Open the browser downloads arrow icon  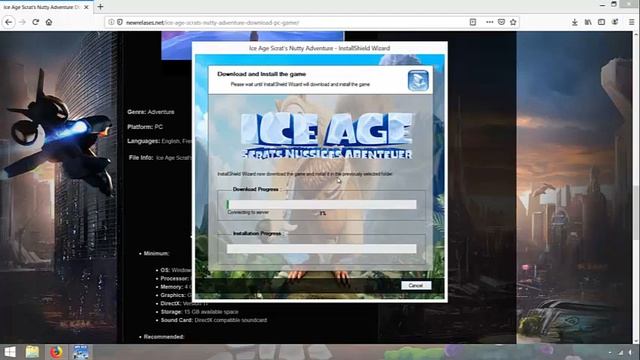click(x=574, y=22)
